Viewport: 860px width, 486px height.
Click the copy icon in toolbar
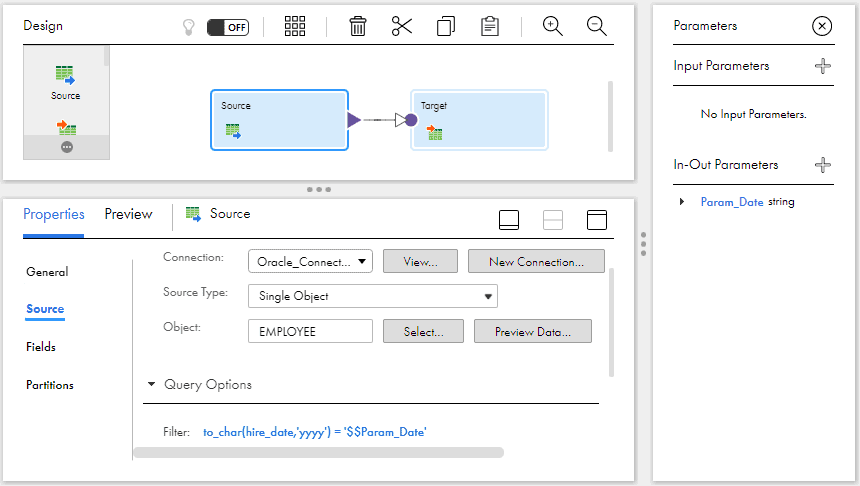(446, 26)
